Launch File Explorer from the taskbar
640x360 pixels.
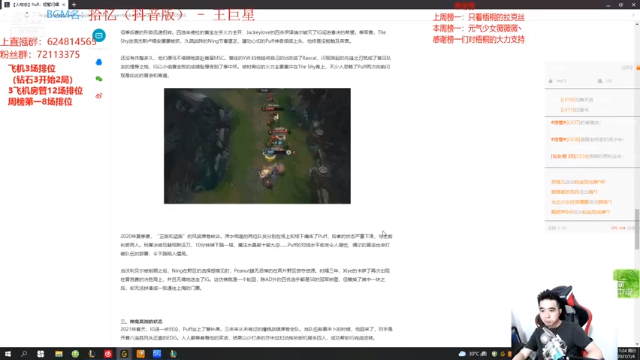[59, 354]
